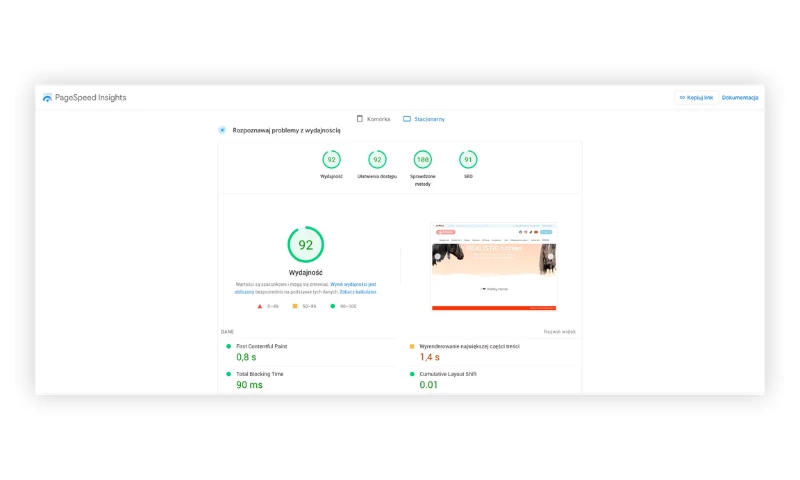Open the Zobacz kalkulator link

(358, 291)
